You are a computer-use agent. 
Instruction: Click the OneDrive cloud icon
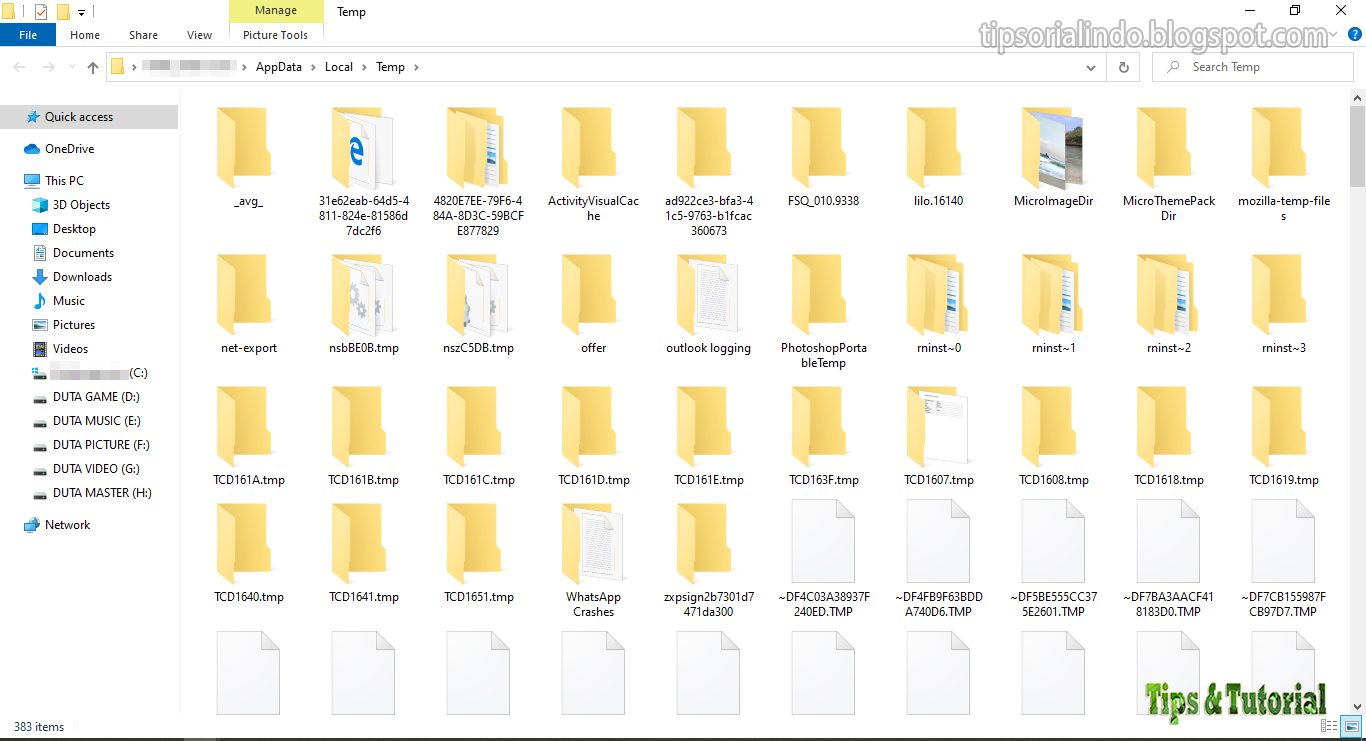point(32,148)
